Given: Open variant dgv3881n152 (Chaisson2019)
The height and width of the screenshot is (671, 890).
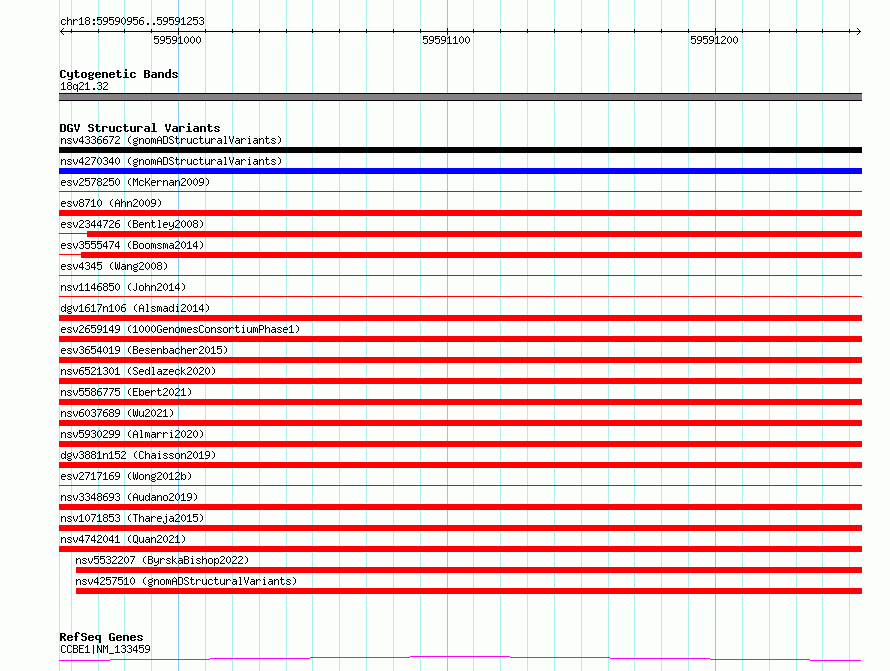Looking at the screenshot, I should tap(138, 455).
